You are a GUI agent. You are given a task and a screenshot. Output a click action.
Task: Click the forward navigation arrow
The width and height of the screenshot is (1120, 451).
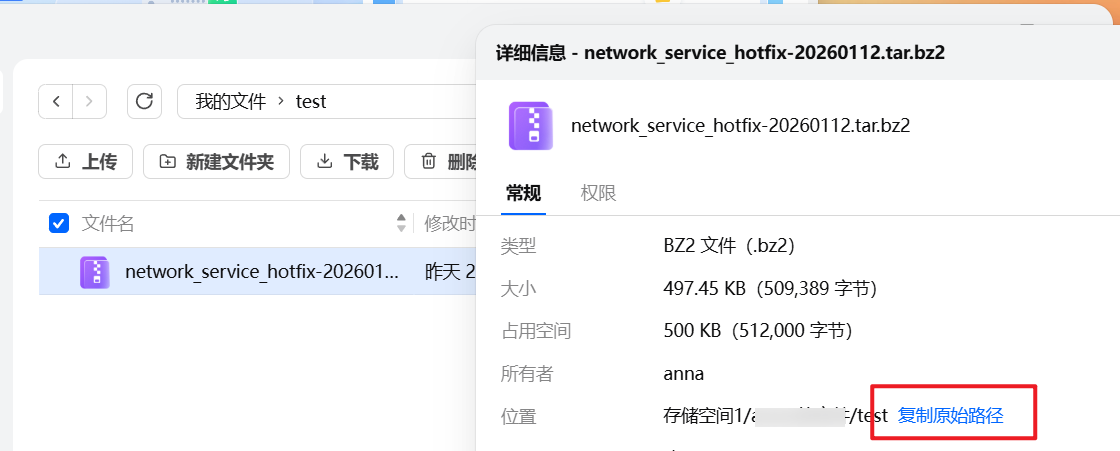tap(90, 101)
